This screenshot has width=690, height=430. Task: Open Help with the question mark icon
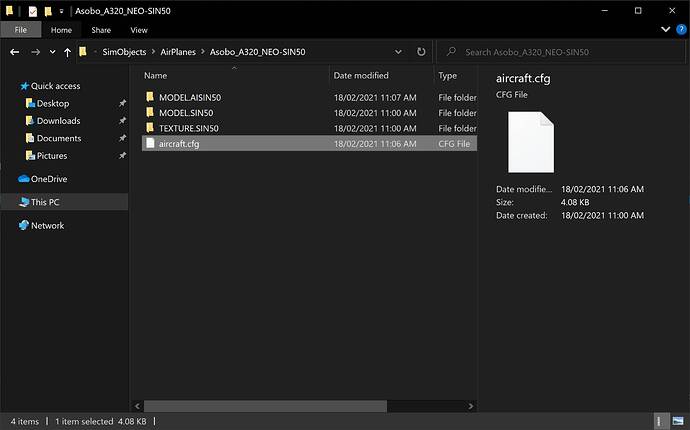coord(681,29)
